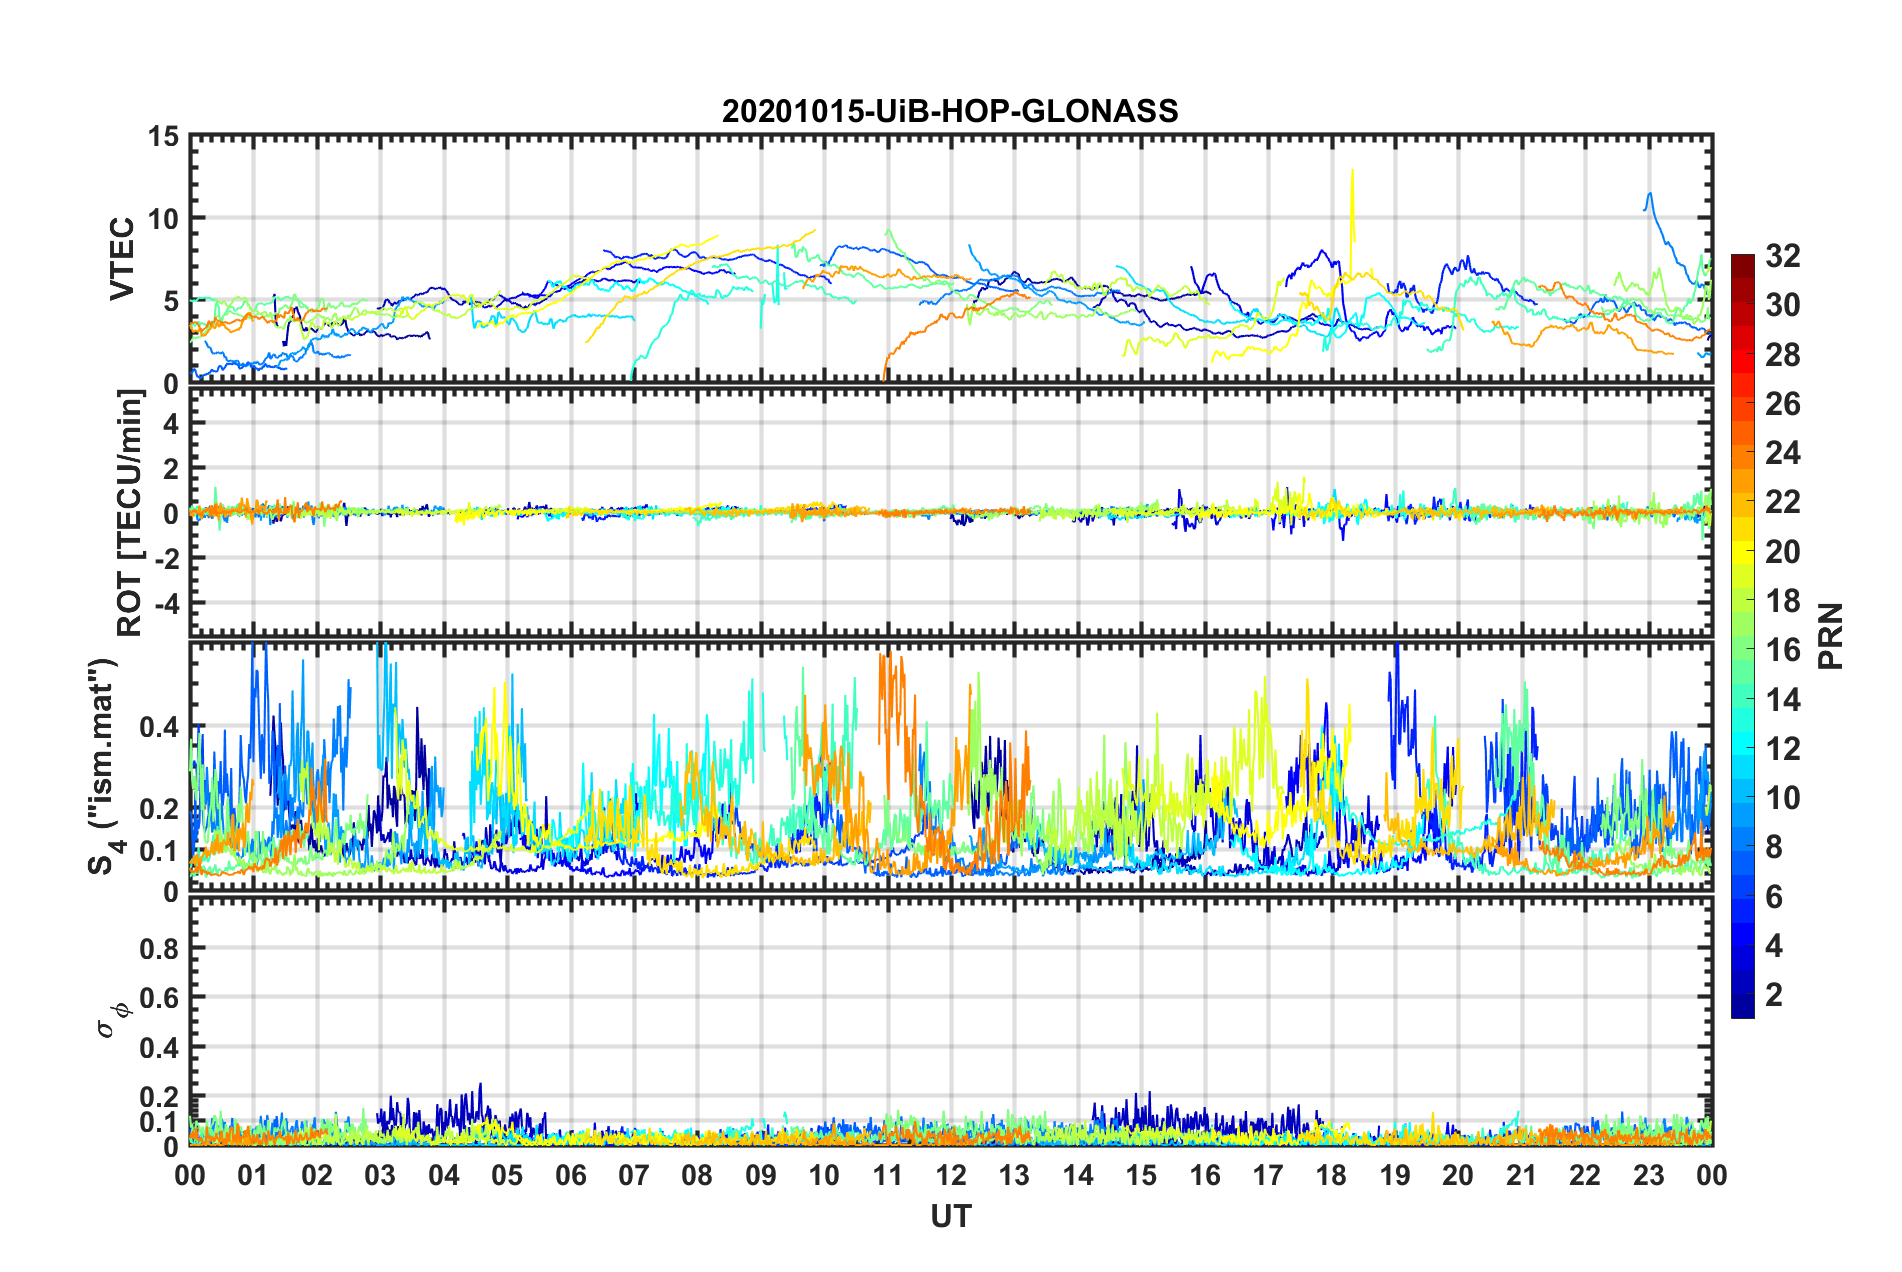Image resolution: width=1902 pixels, height=1272 pixels.
Task: Click the plot title 20201015-UiB-HOP-GLONASS
Action: click(950, 111)
